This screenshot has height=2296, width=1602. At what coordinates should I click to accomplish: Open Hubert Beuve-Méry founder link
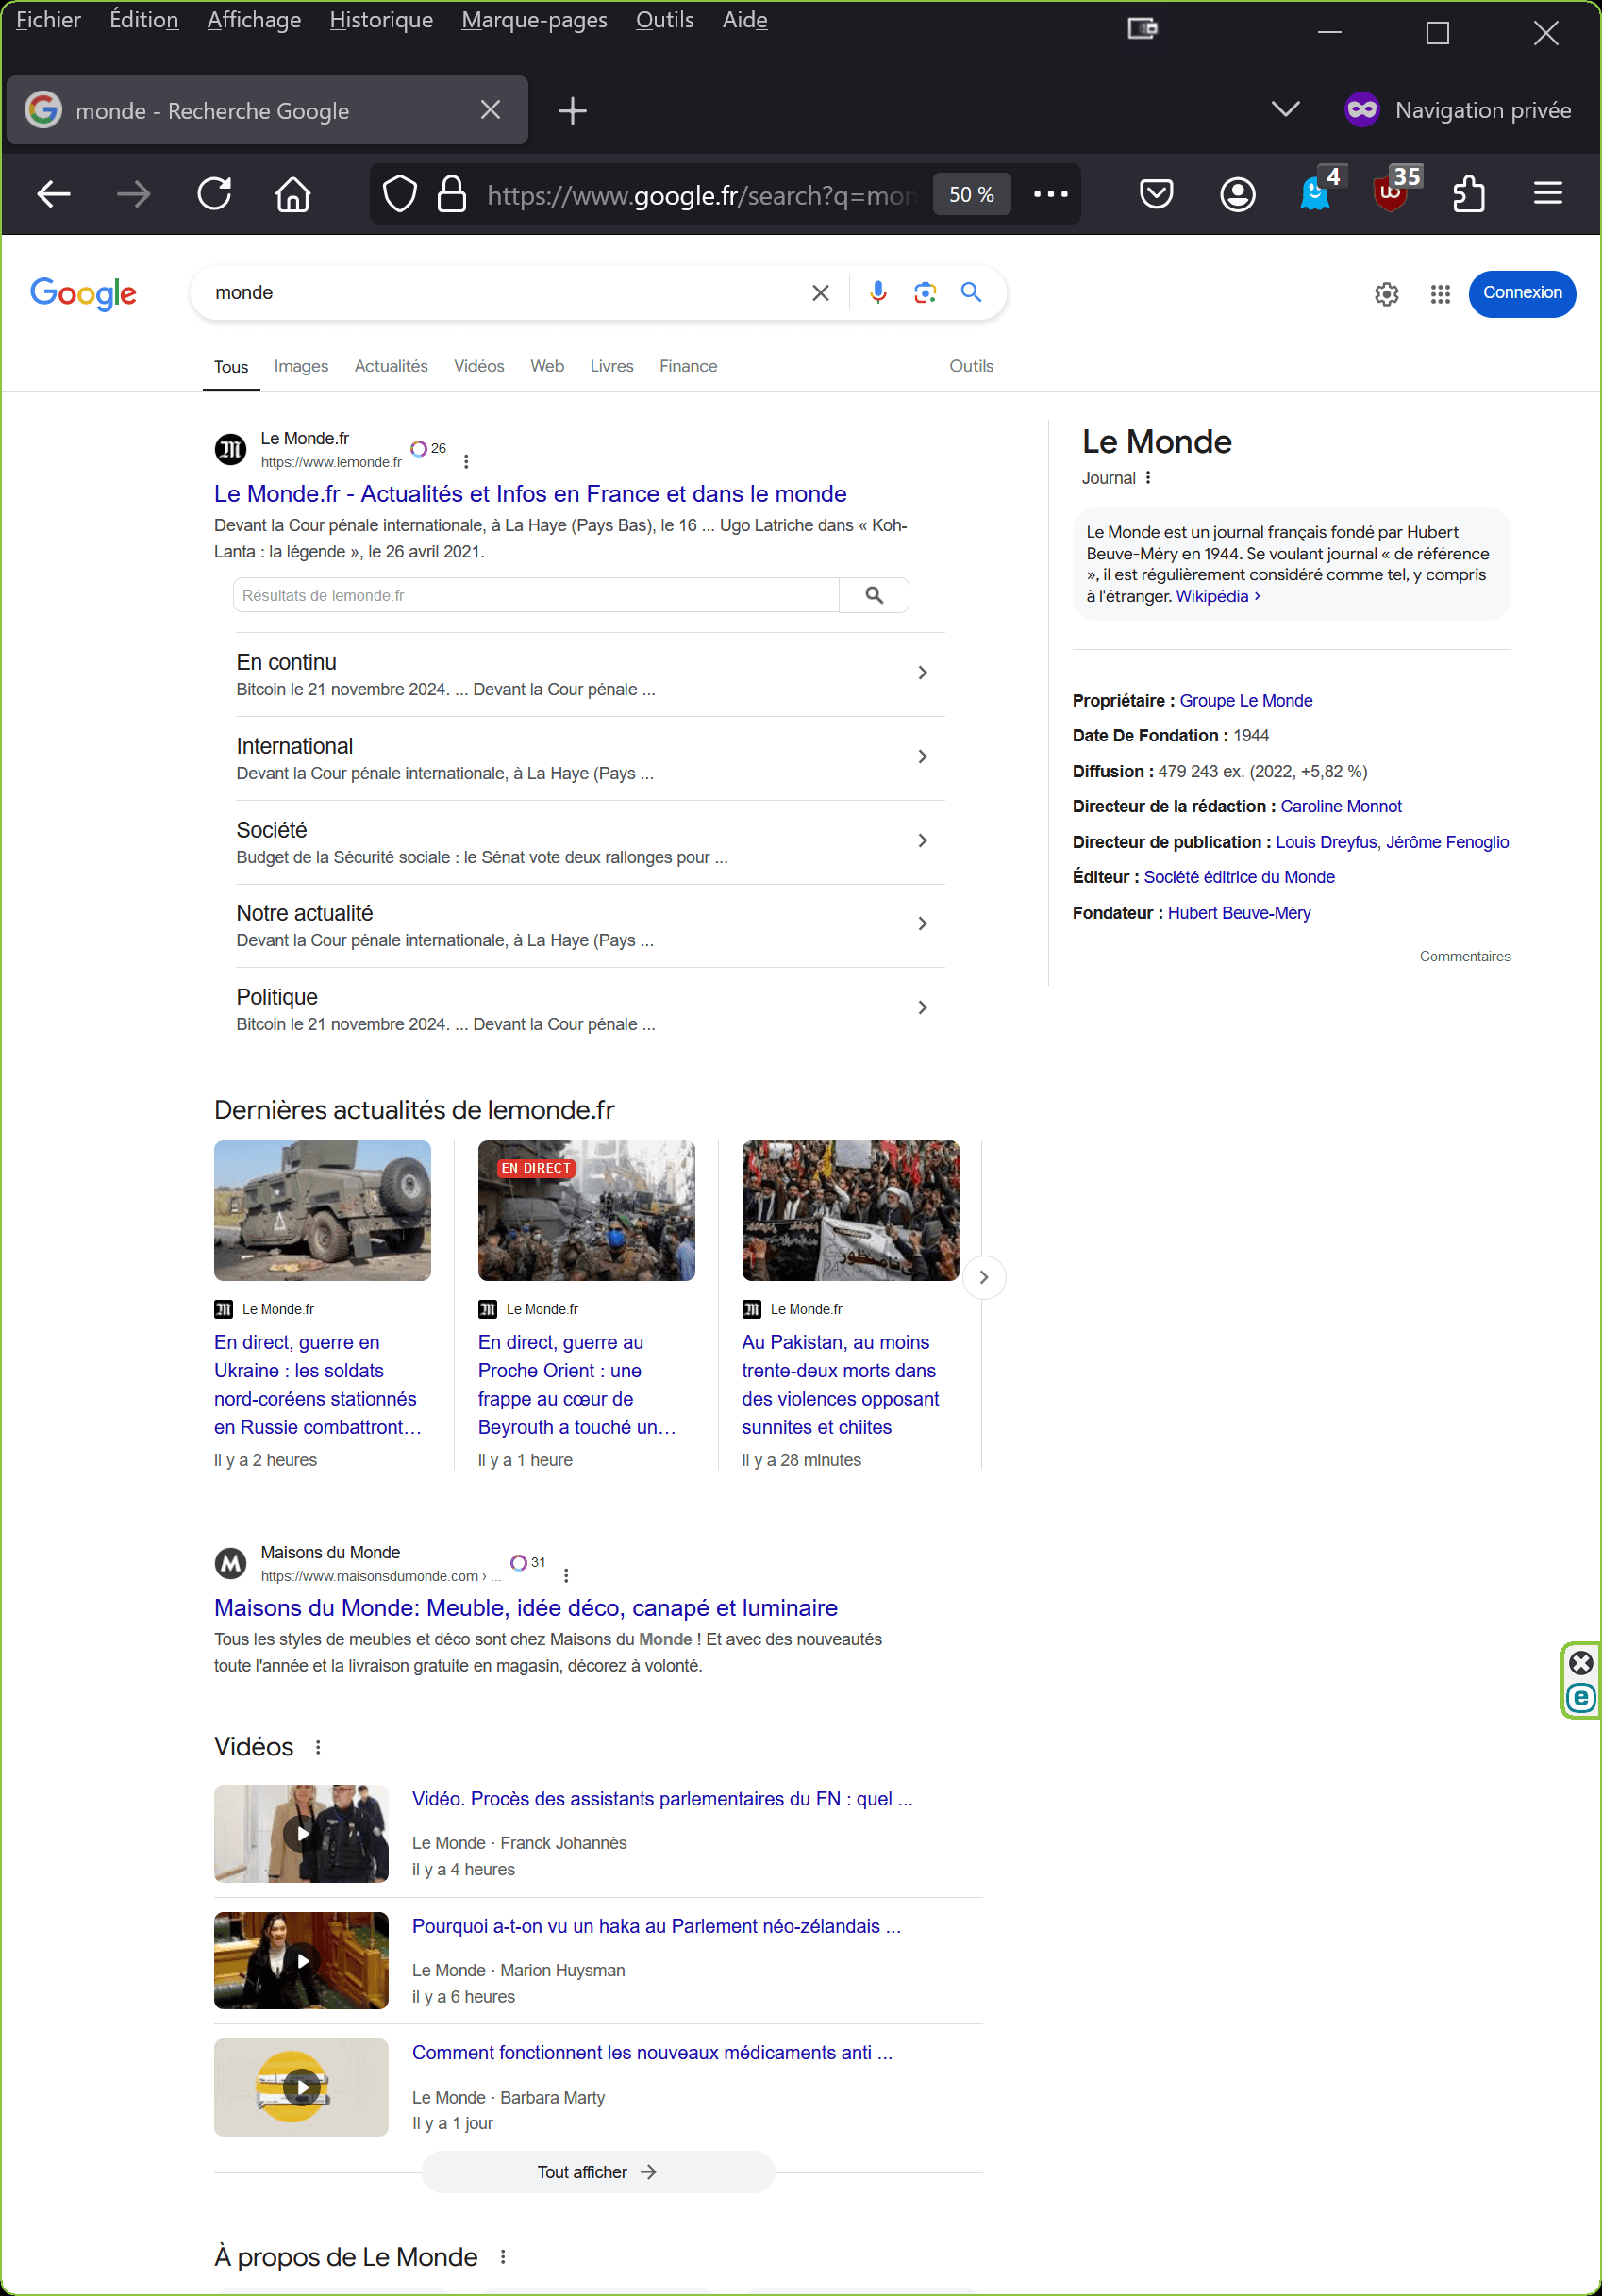pyautogui.click(x=1239, y=913)
